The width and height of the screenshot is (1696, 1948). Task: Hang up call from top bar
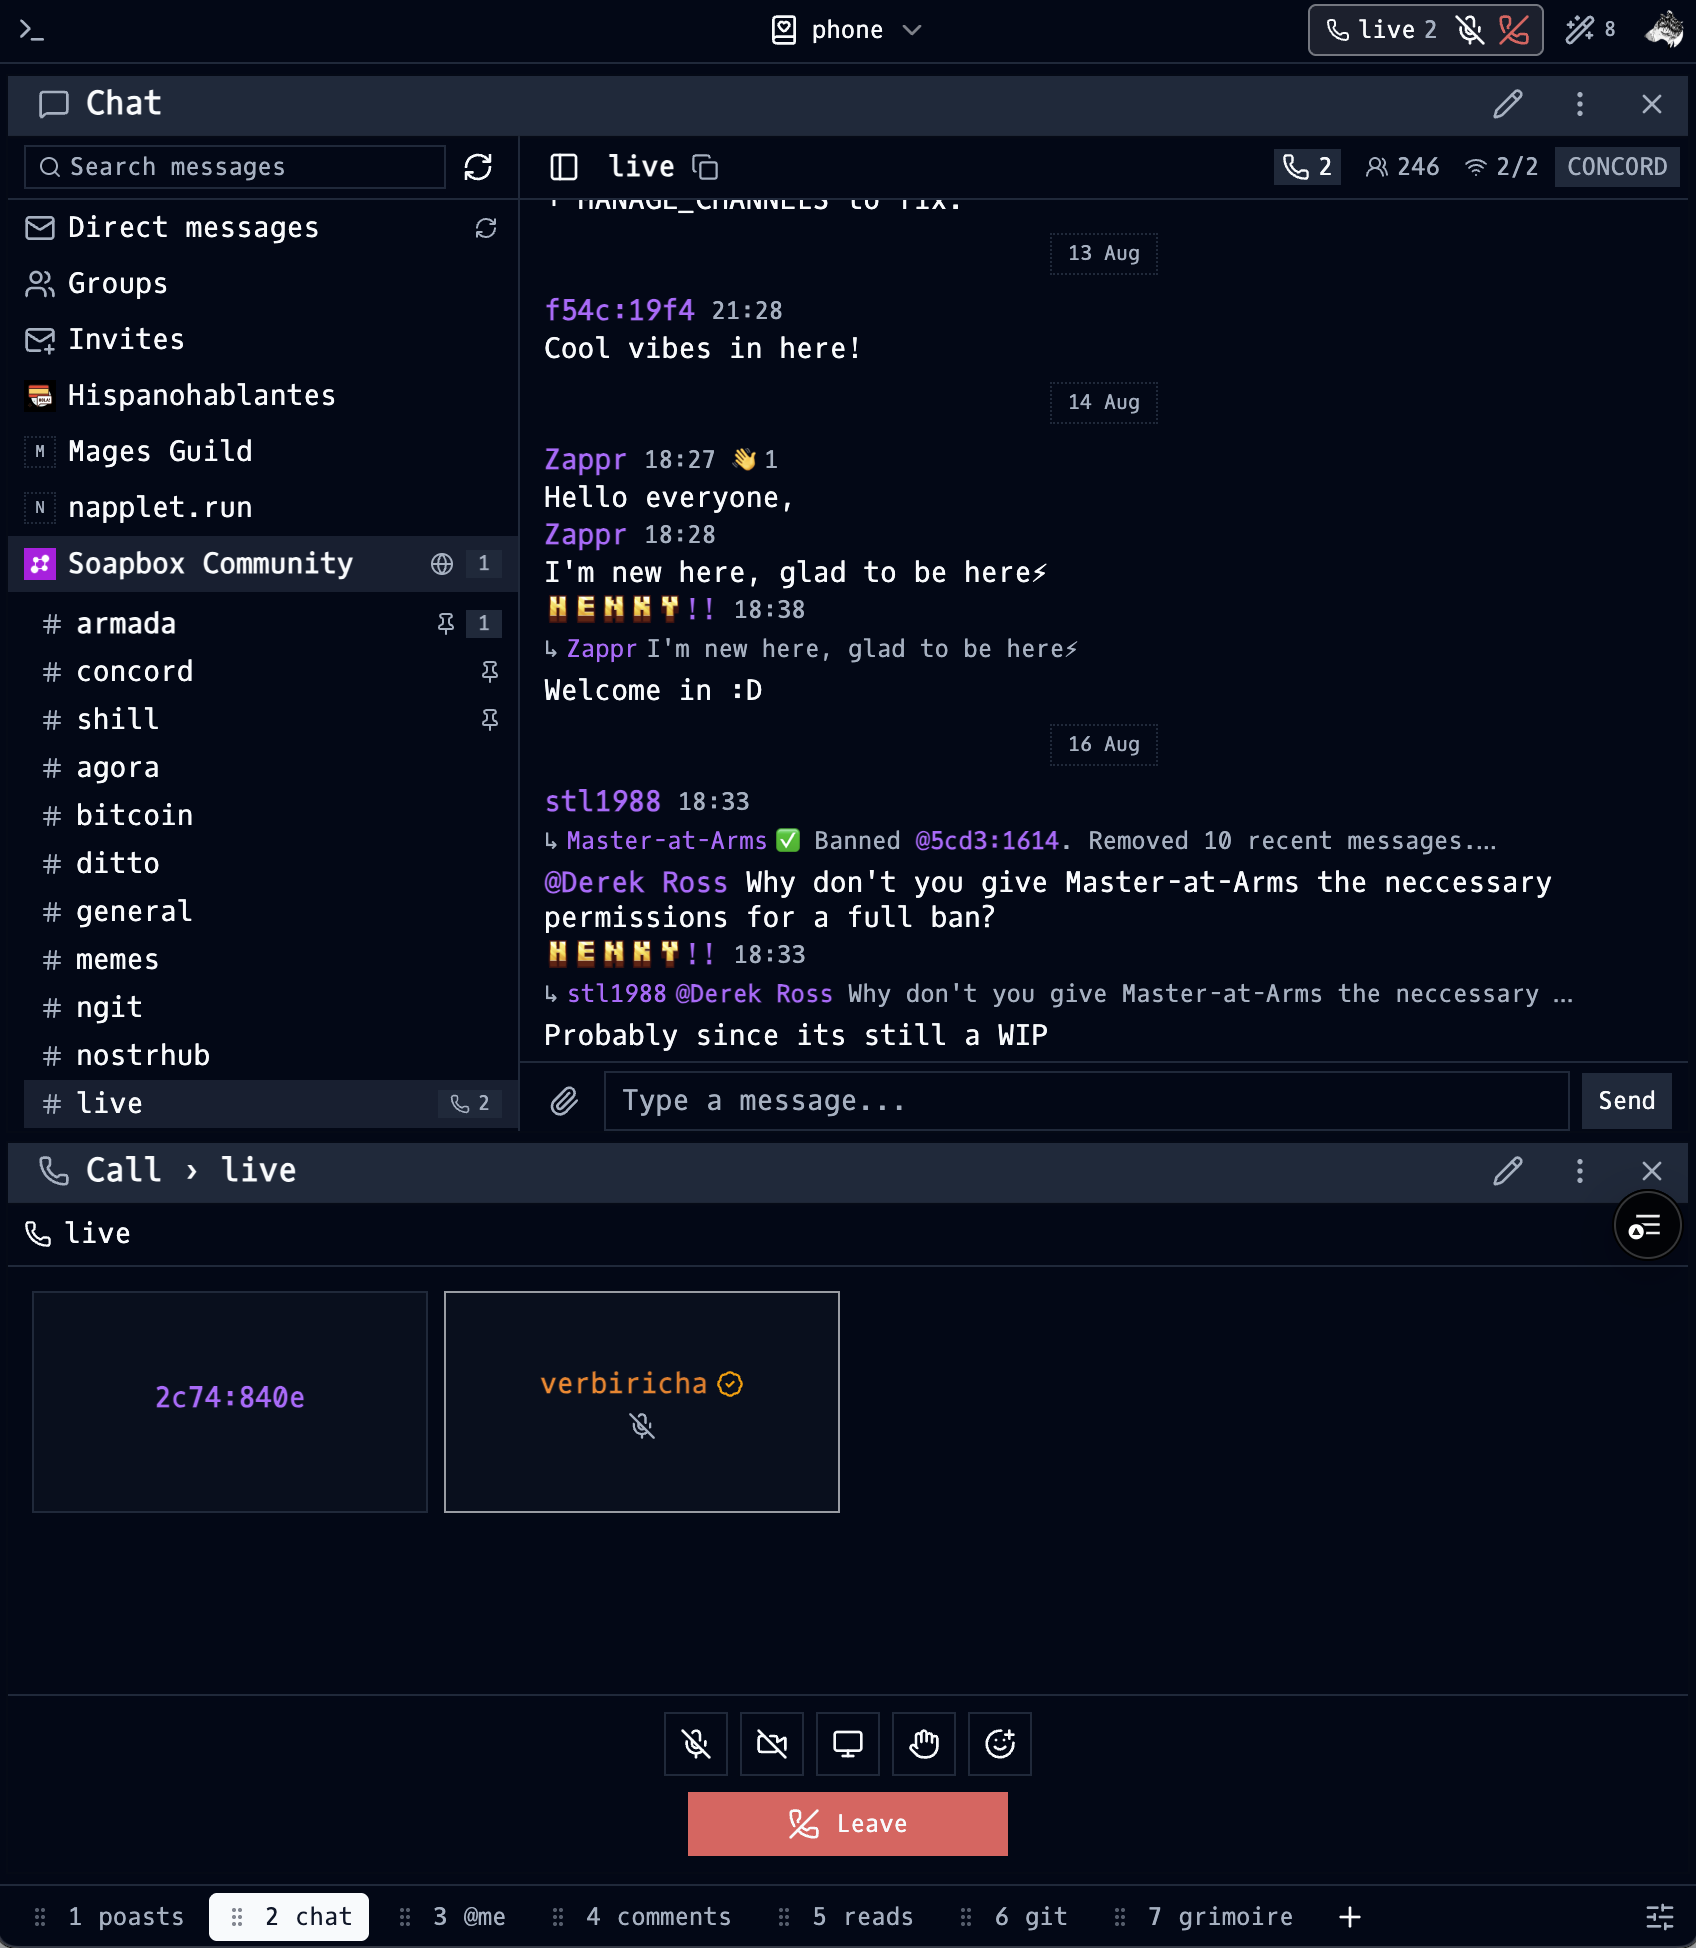tap(1514, 30)
